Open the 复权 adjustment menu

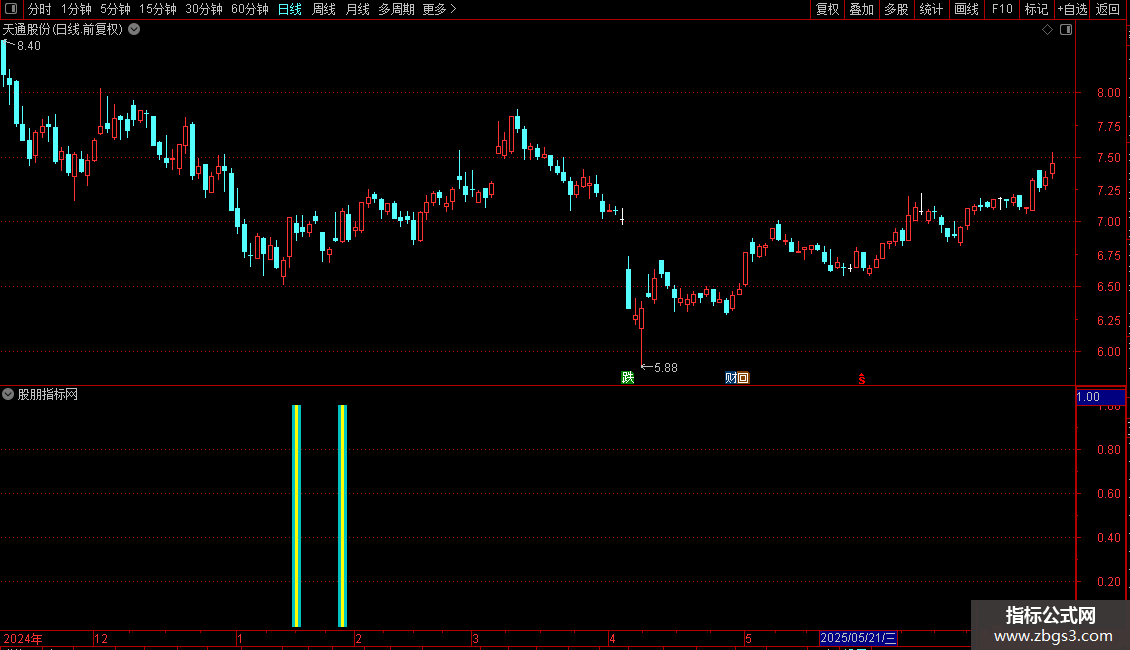click(827, 9)
